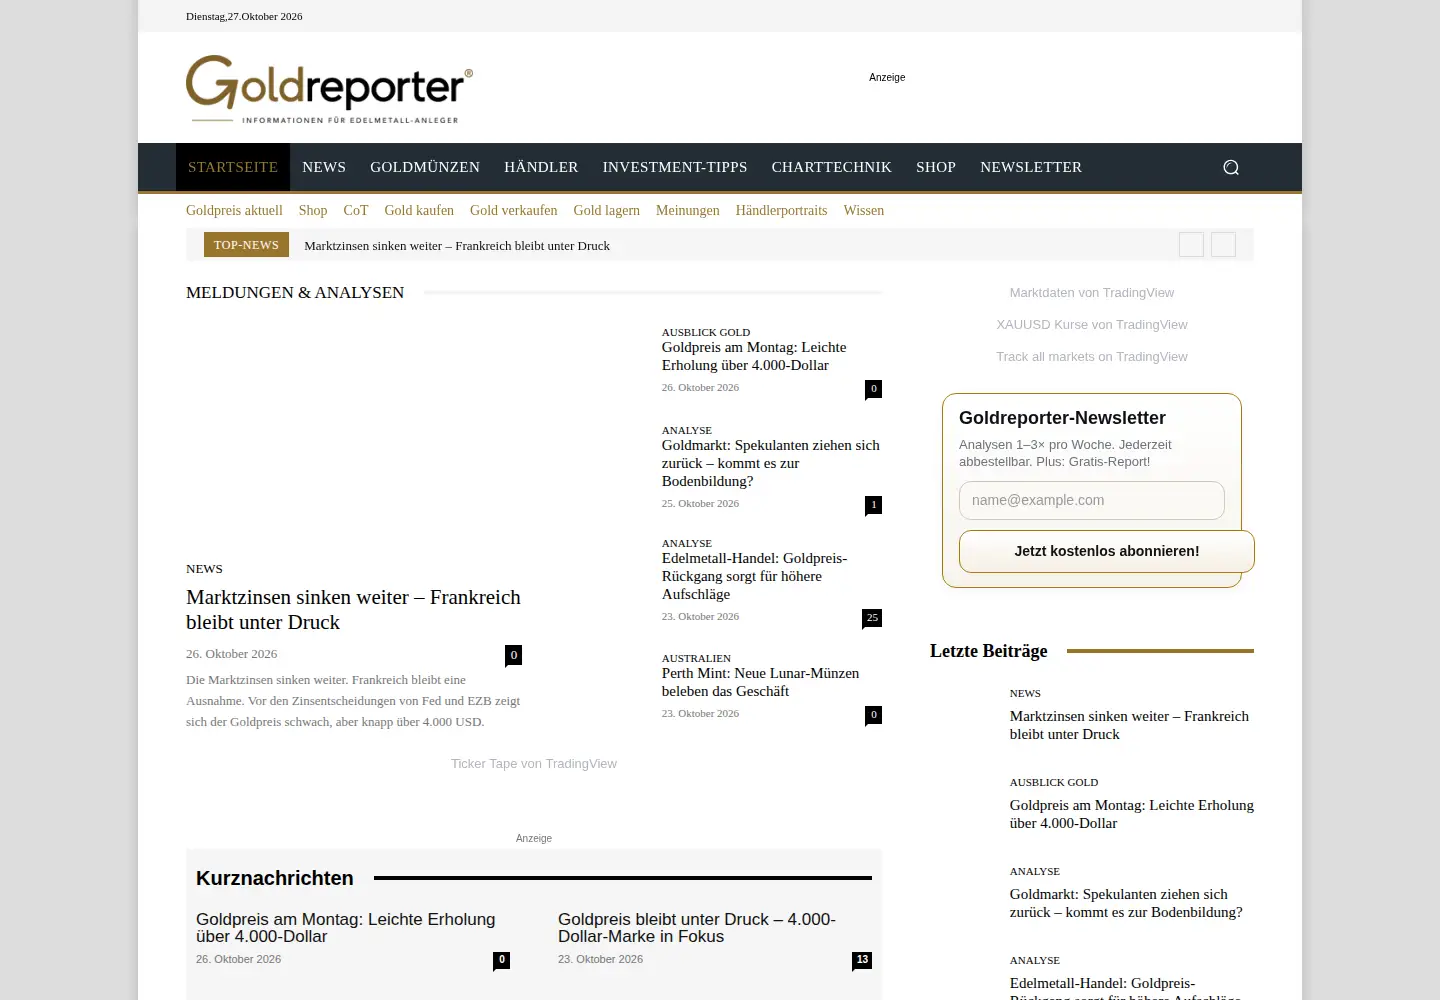This screenshot has height=1000, width=1440.
Task: Open comment count 1 on Goldmarkt Spekulanten article
Action: pos(873,505)
